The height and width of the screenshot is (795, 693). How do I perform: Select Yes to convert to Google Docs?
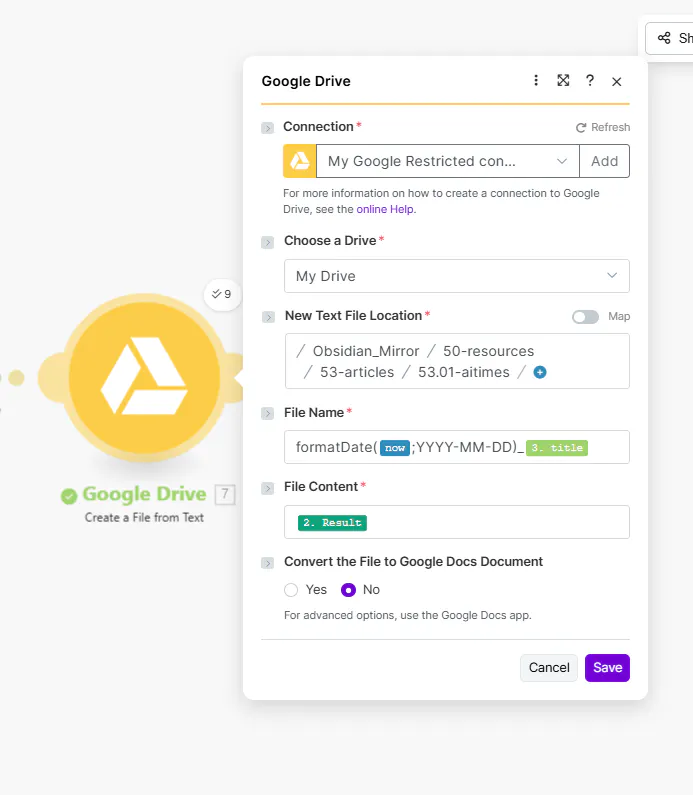[291, 590]
